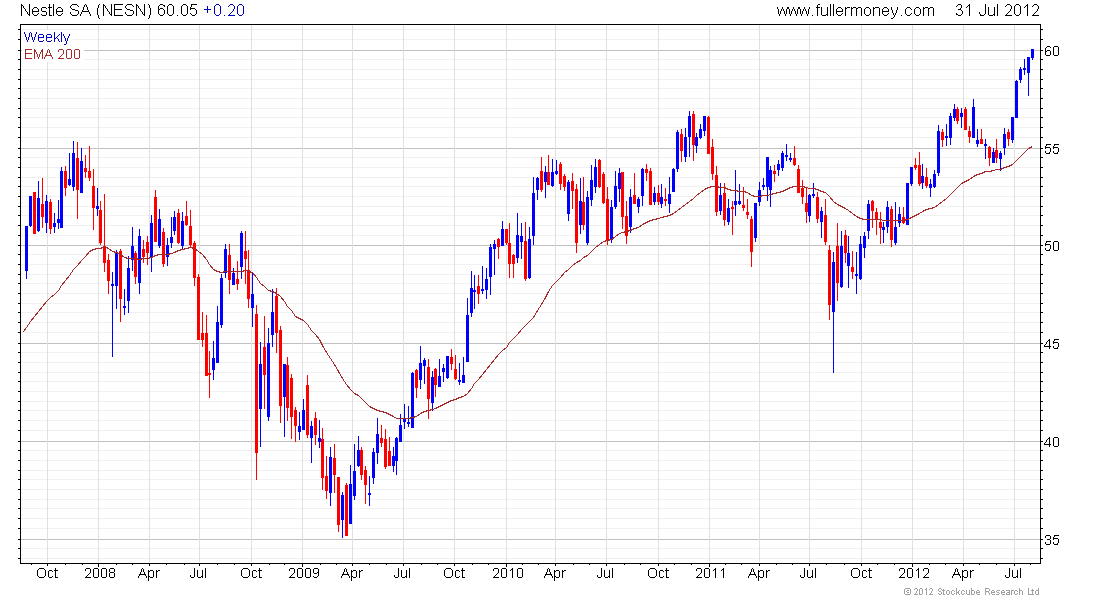Image resolution: width=1100 pixels, height=600 pixels.
Task: Click the 2009 year label on time axis
Action: pyautogui.click(x=304, y=573)
